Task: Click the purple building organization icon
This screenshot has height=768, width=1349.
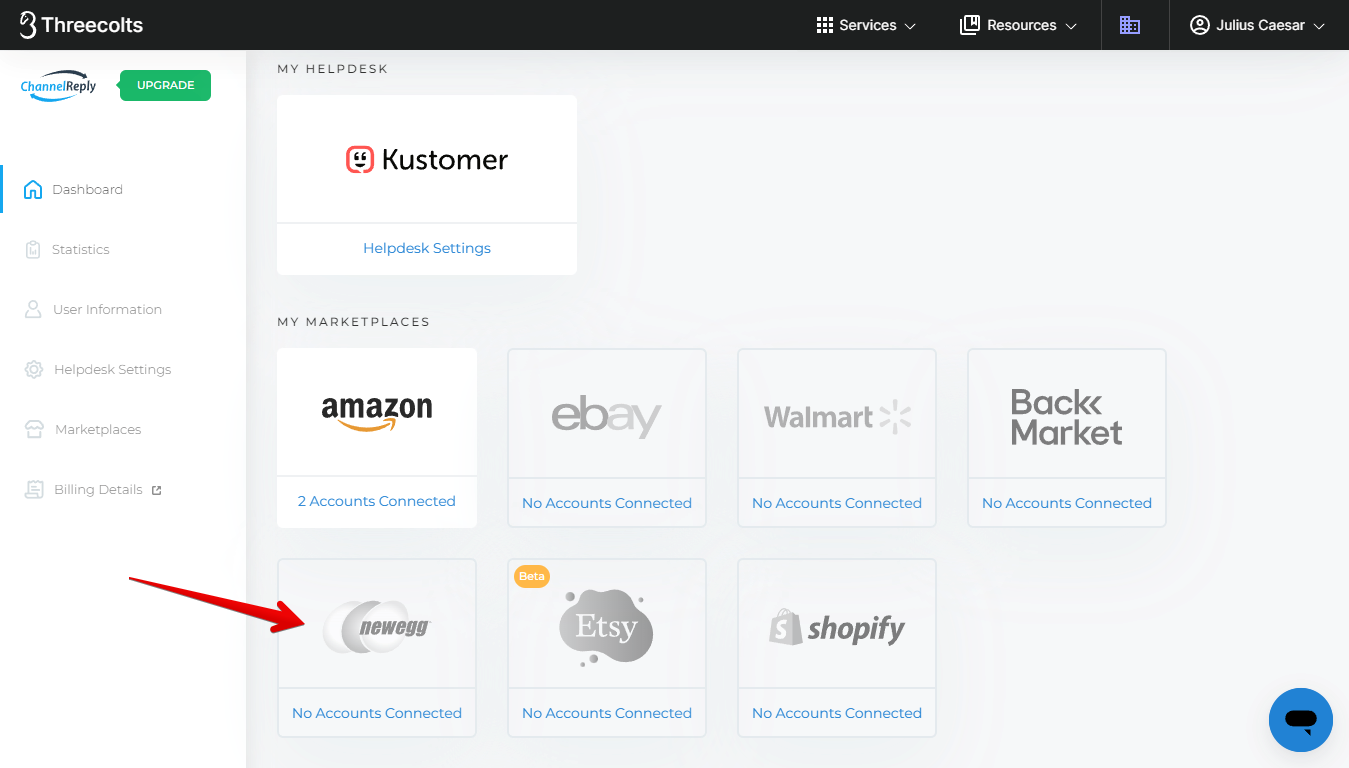Action: tap(1130, 25)
